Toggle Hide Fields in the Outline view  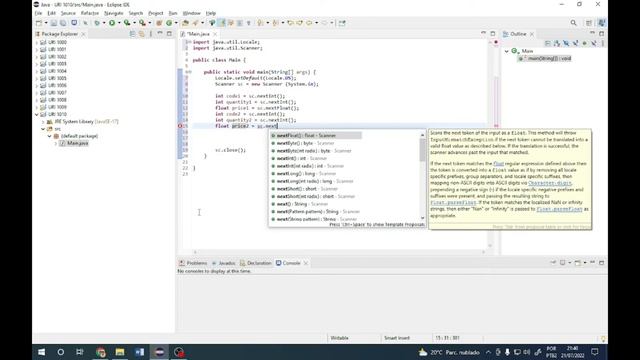click(x=566, y=43)
